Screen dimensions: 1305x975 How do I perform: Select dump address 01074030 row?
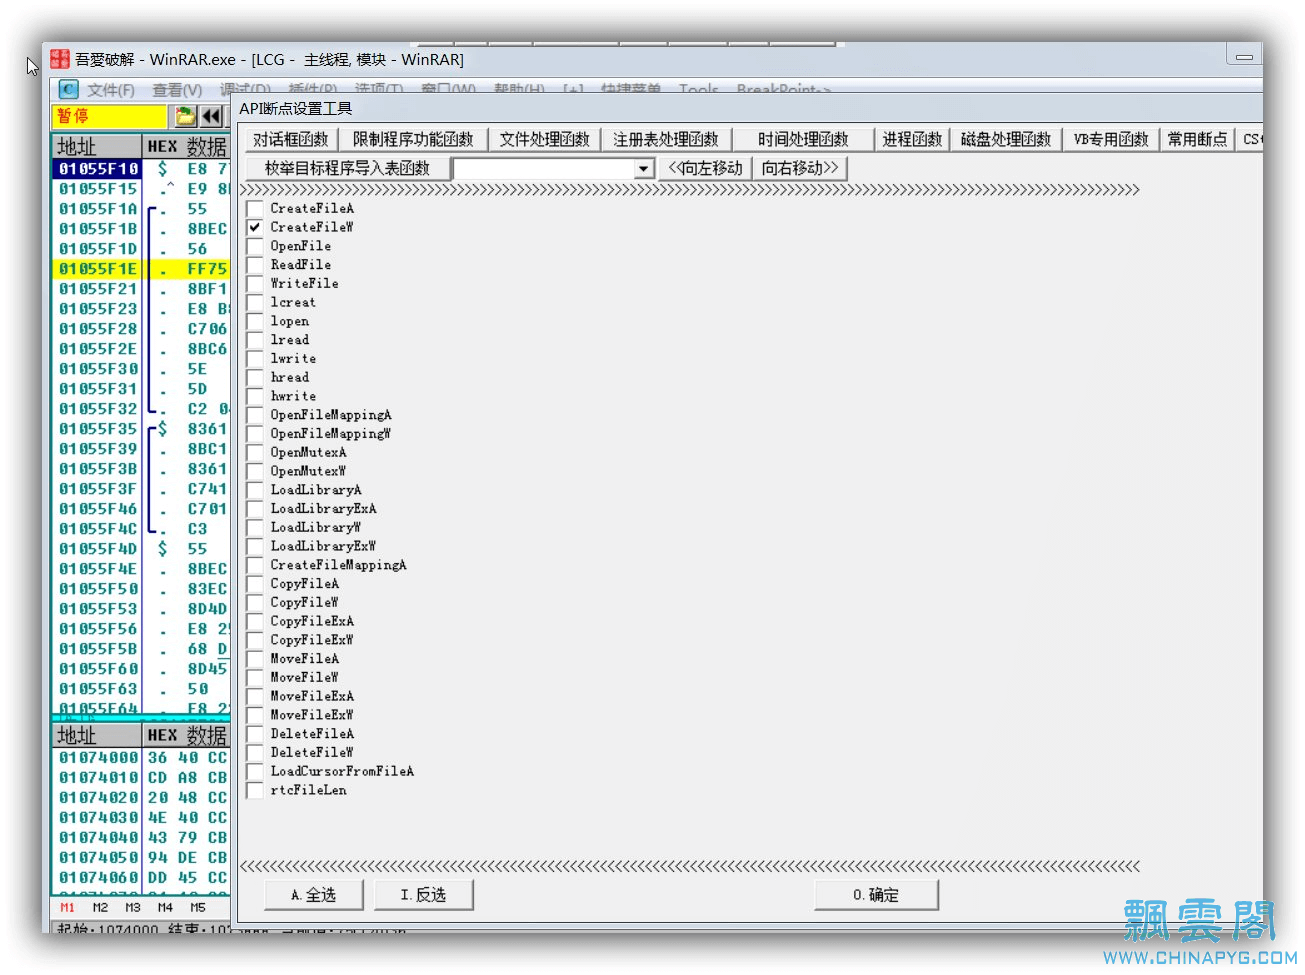[141, 818]
